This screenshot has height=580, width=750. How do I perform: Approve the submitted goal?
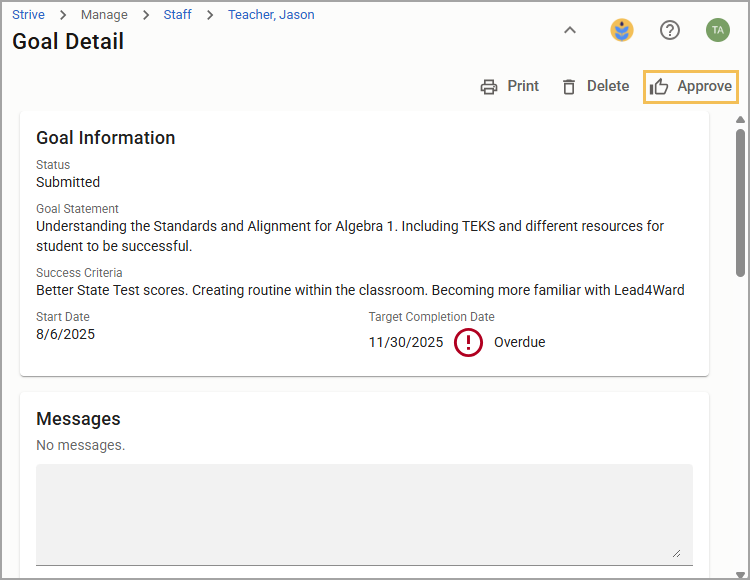[x=691, y=87]
